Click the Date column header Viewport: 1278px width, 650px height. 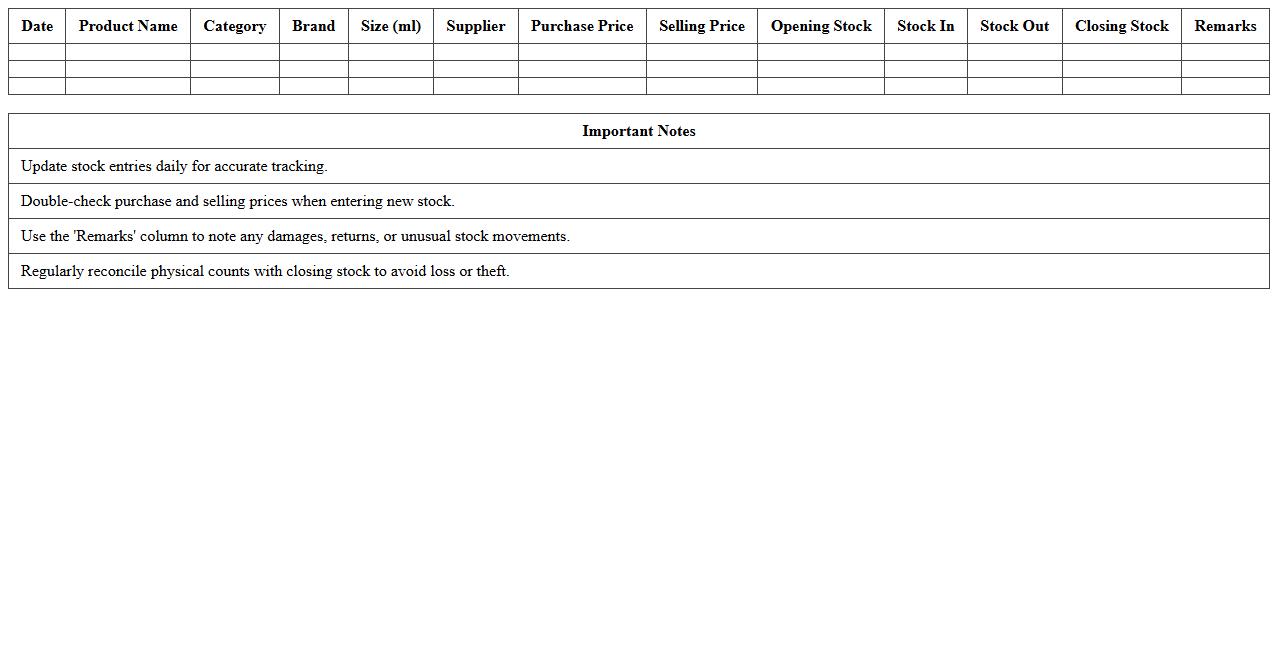point(37,26)
